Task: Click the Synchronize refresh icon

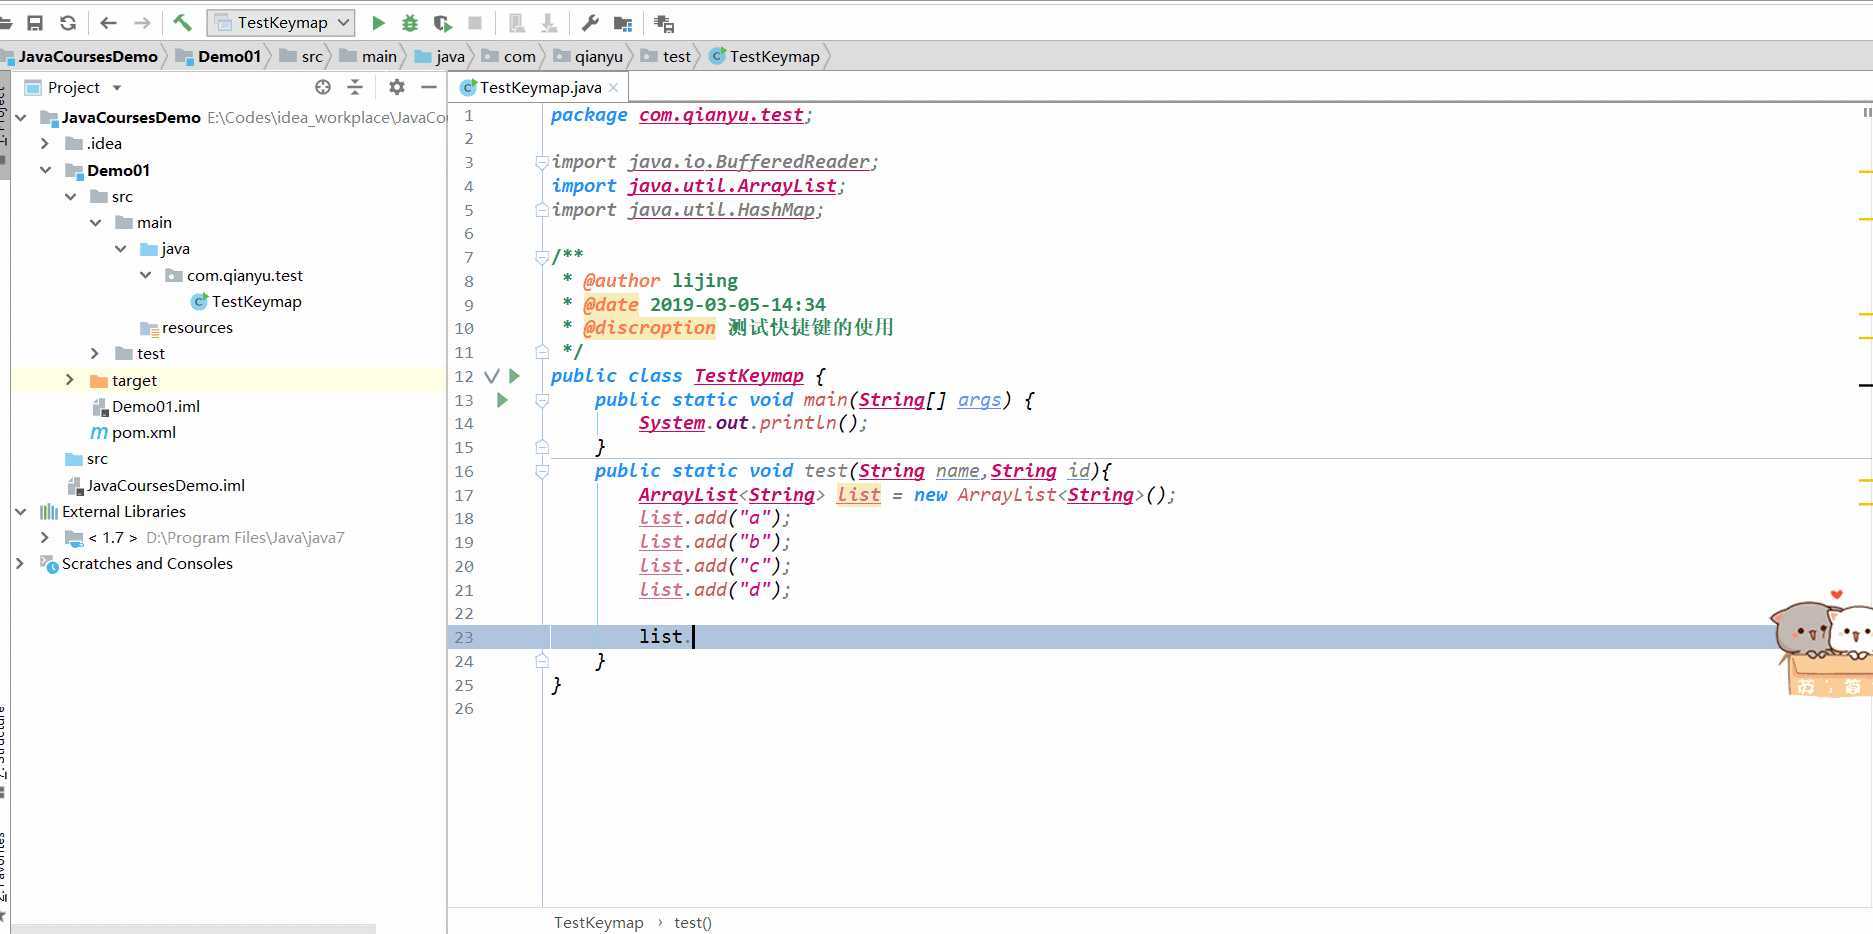Action: (68, 23)
